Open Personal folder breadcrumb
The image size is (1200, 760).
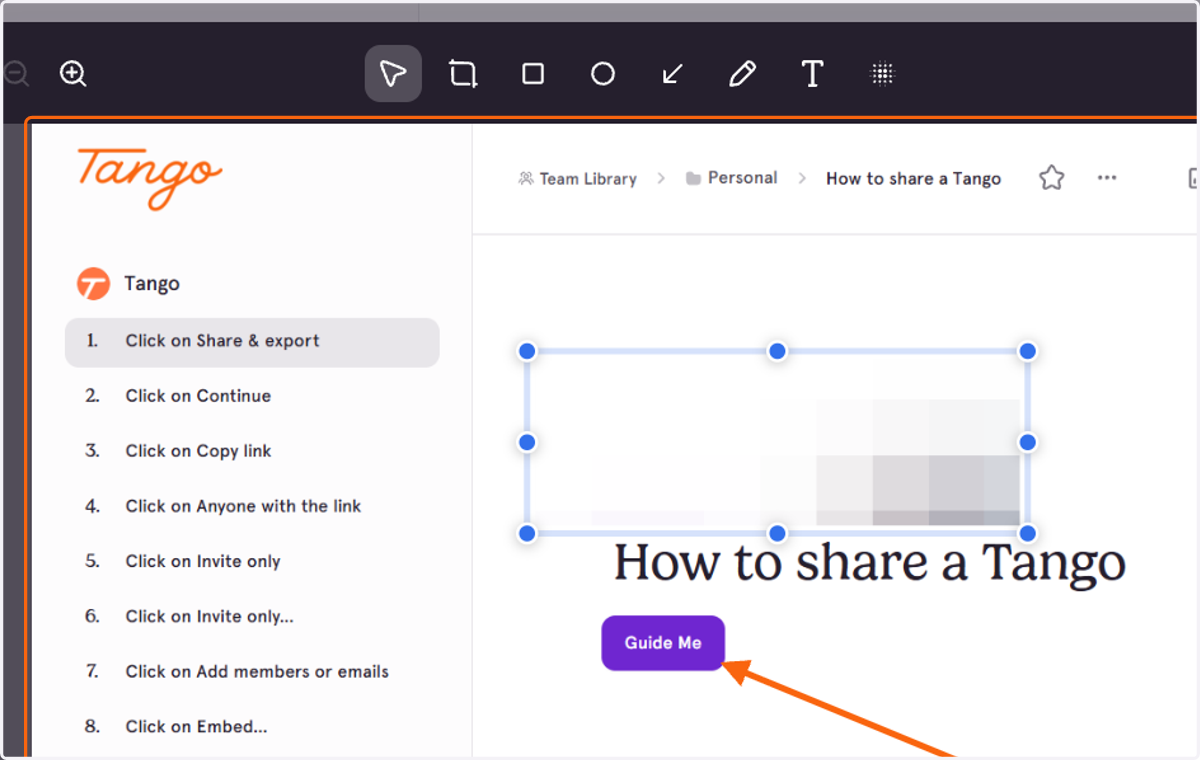click(x=731, y=178)
